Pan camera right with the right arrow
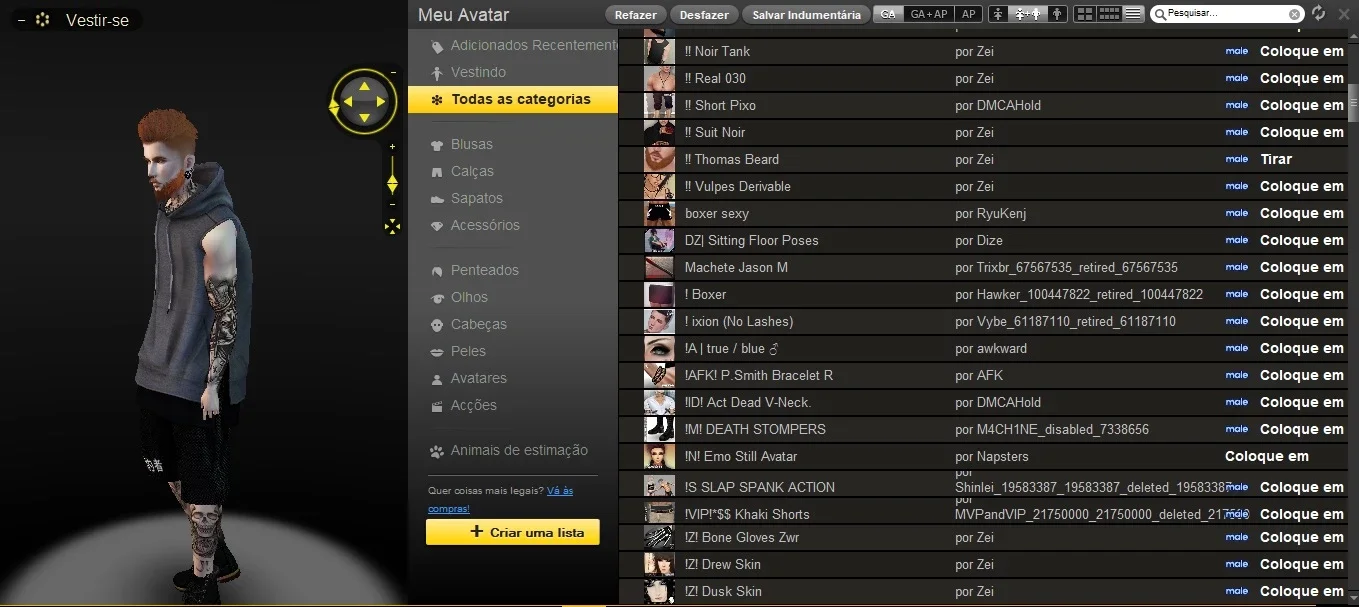 tap(381, 102)
